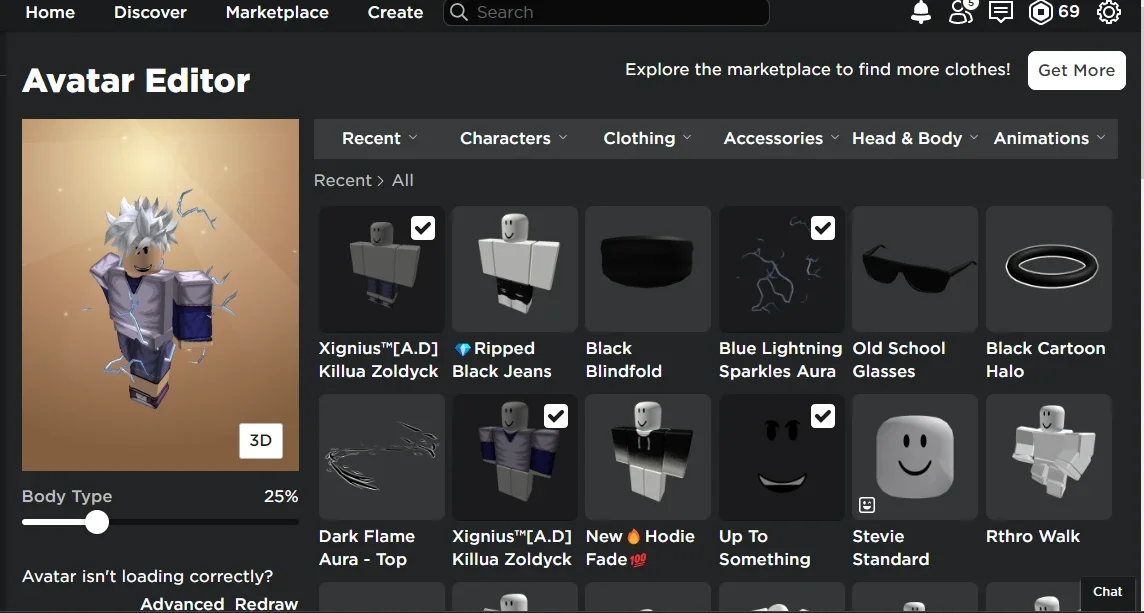Uncheck the Up To Something face checkbox
The width and height of the screenshot is (1144, 613).
(x=823, y=416)
